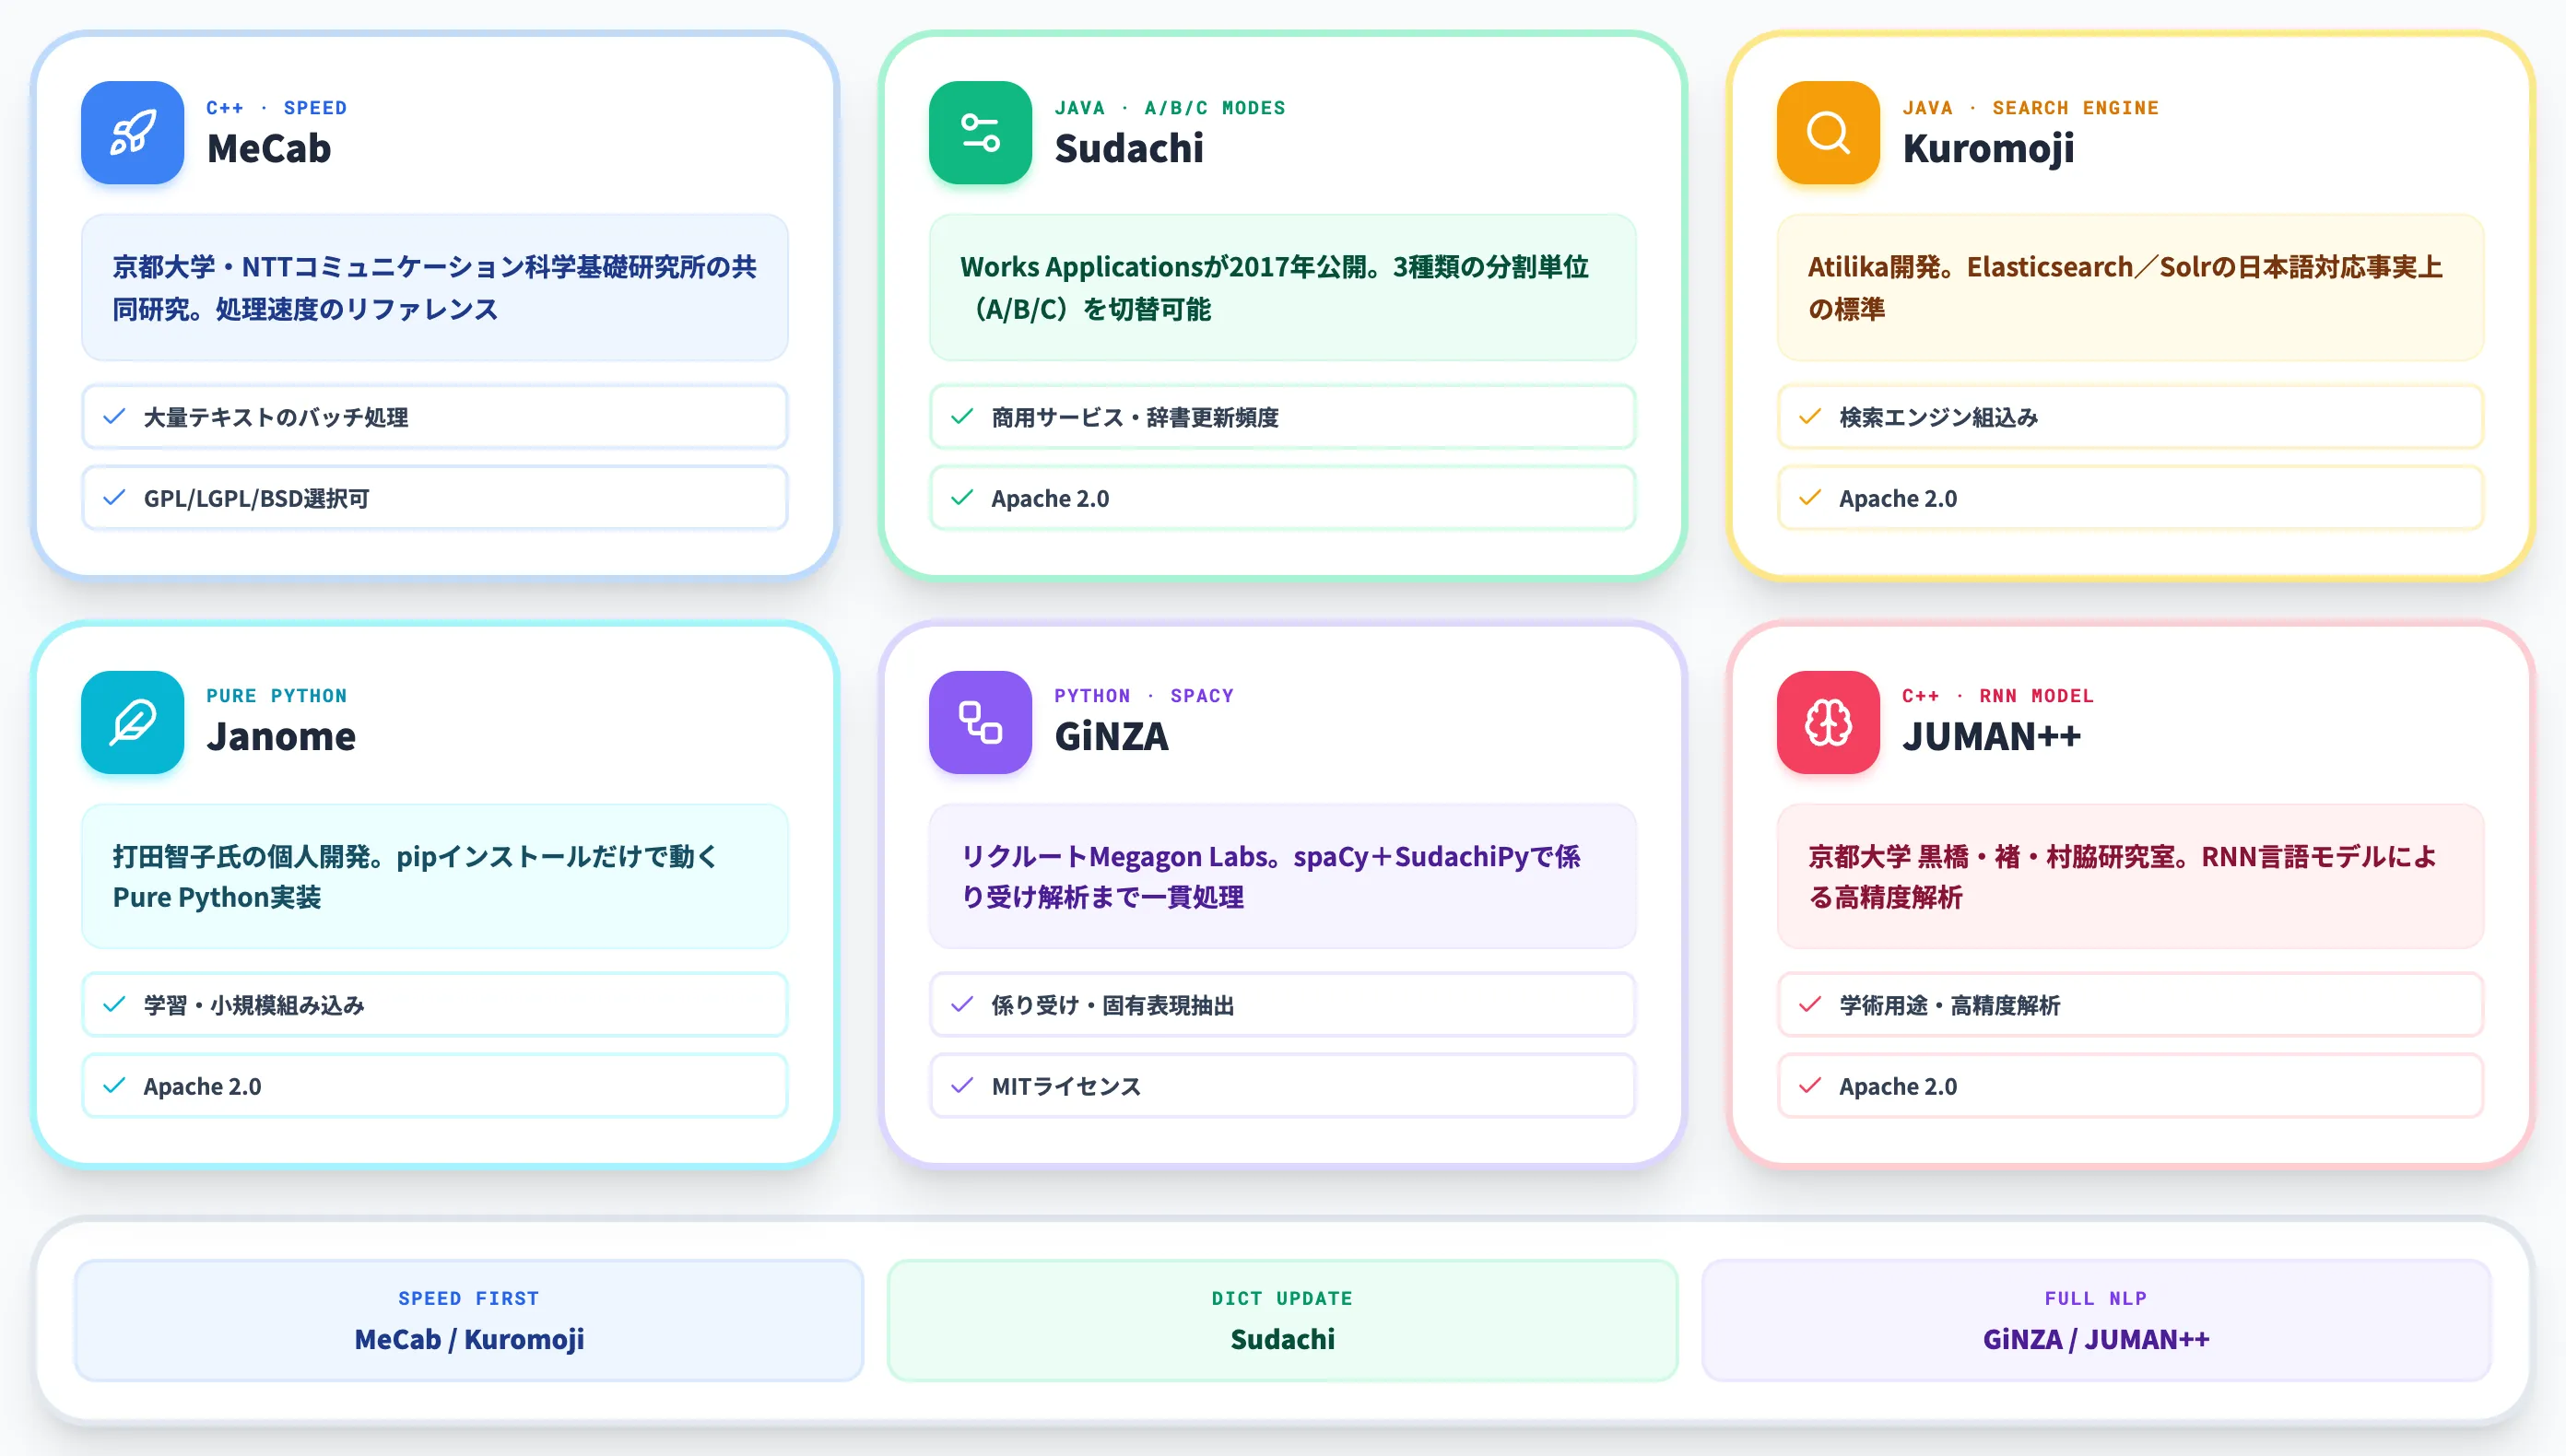Click the checkmark beside Apache 2.0 in Kuromoji card
This screenshot has width=2566, height=1456.
pos(1810,497)
